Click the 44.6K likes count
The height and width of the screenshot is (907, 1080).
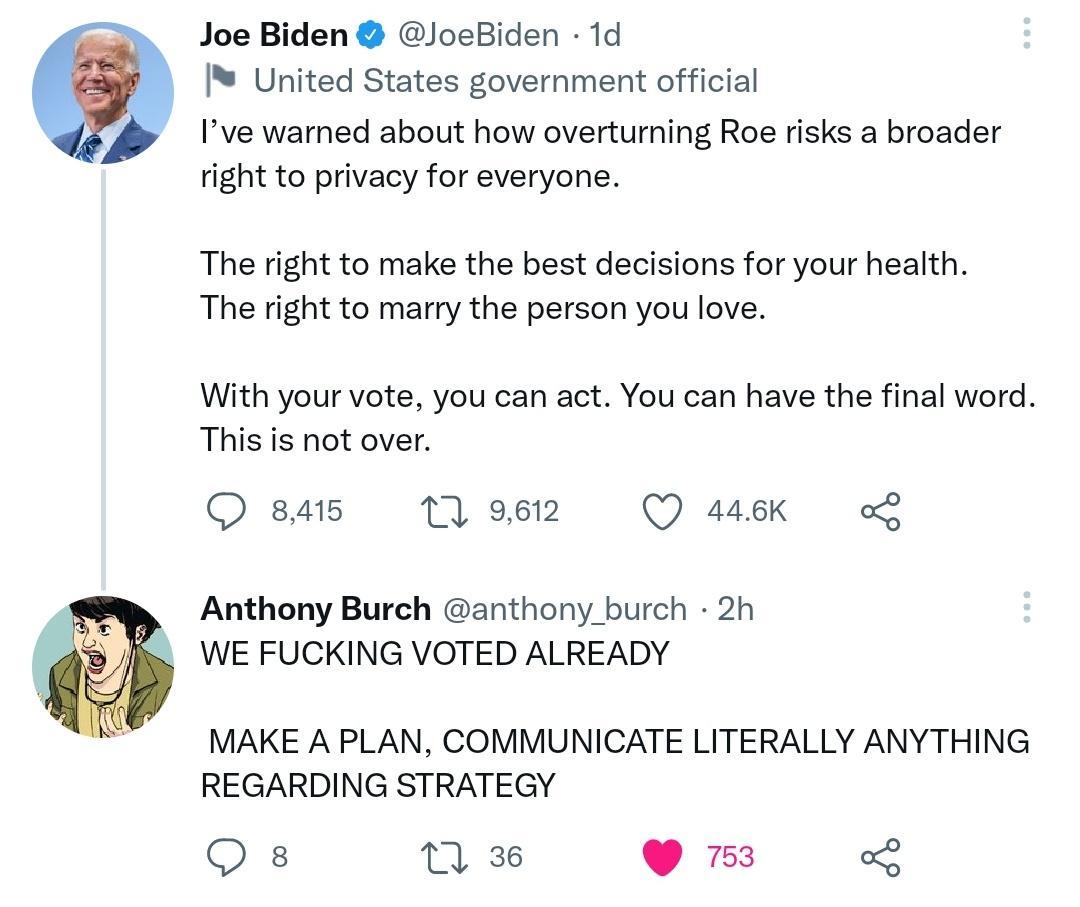point(746,511)
